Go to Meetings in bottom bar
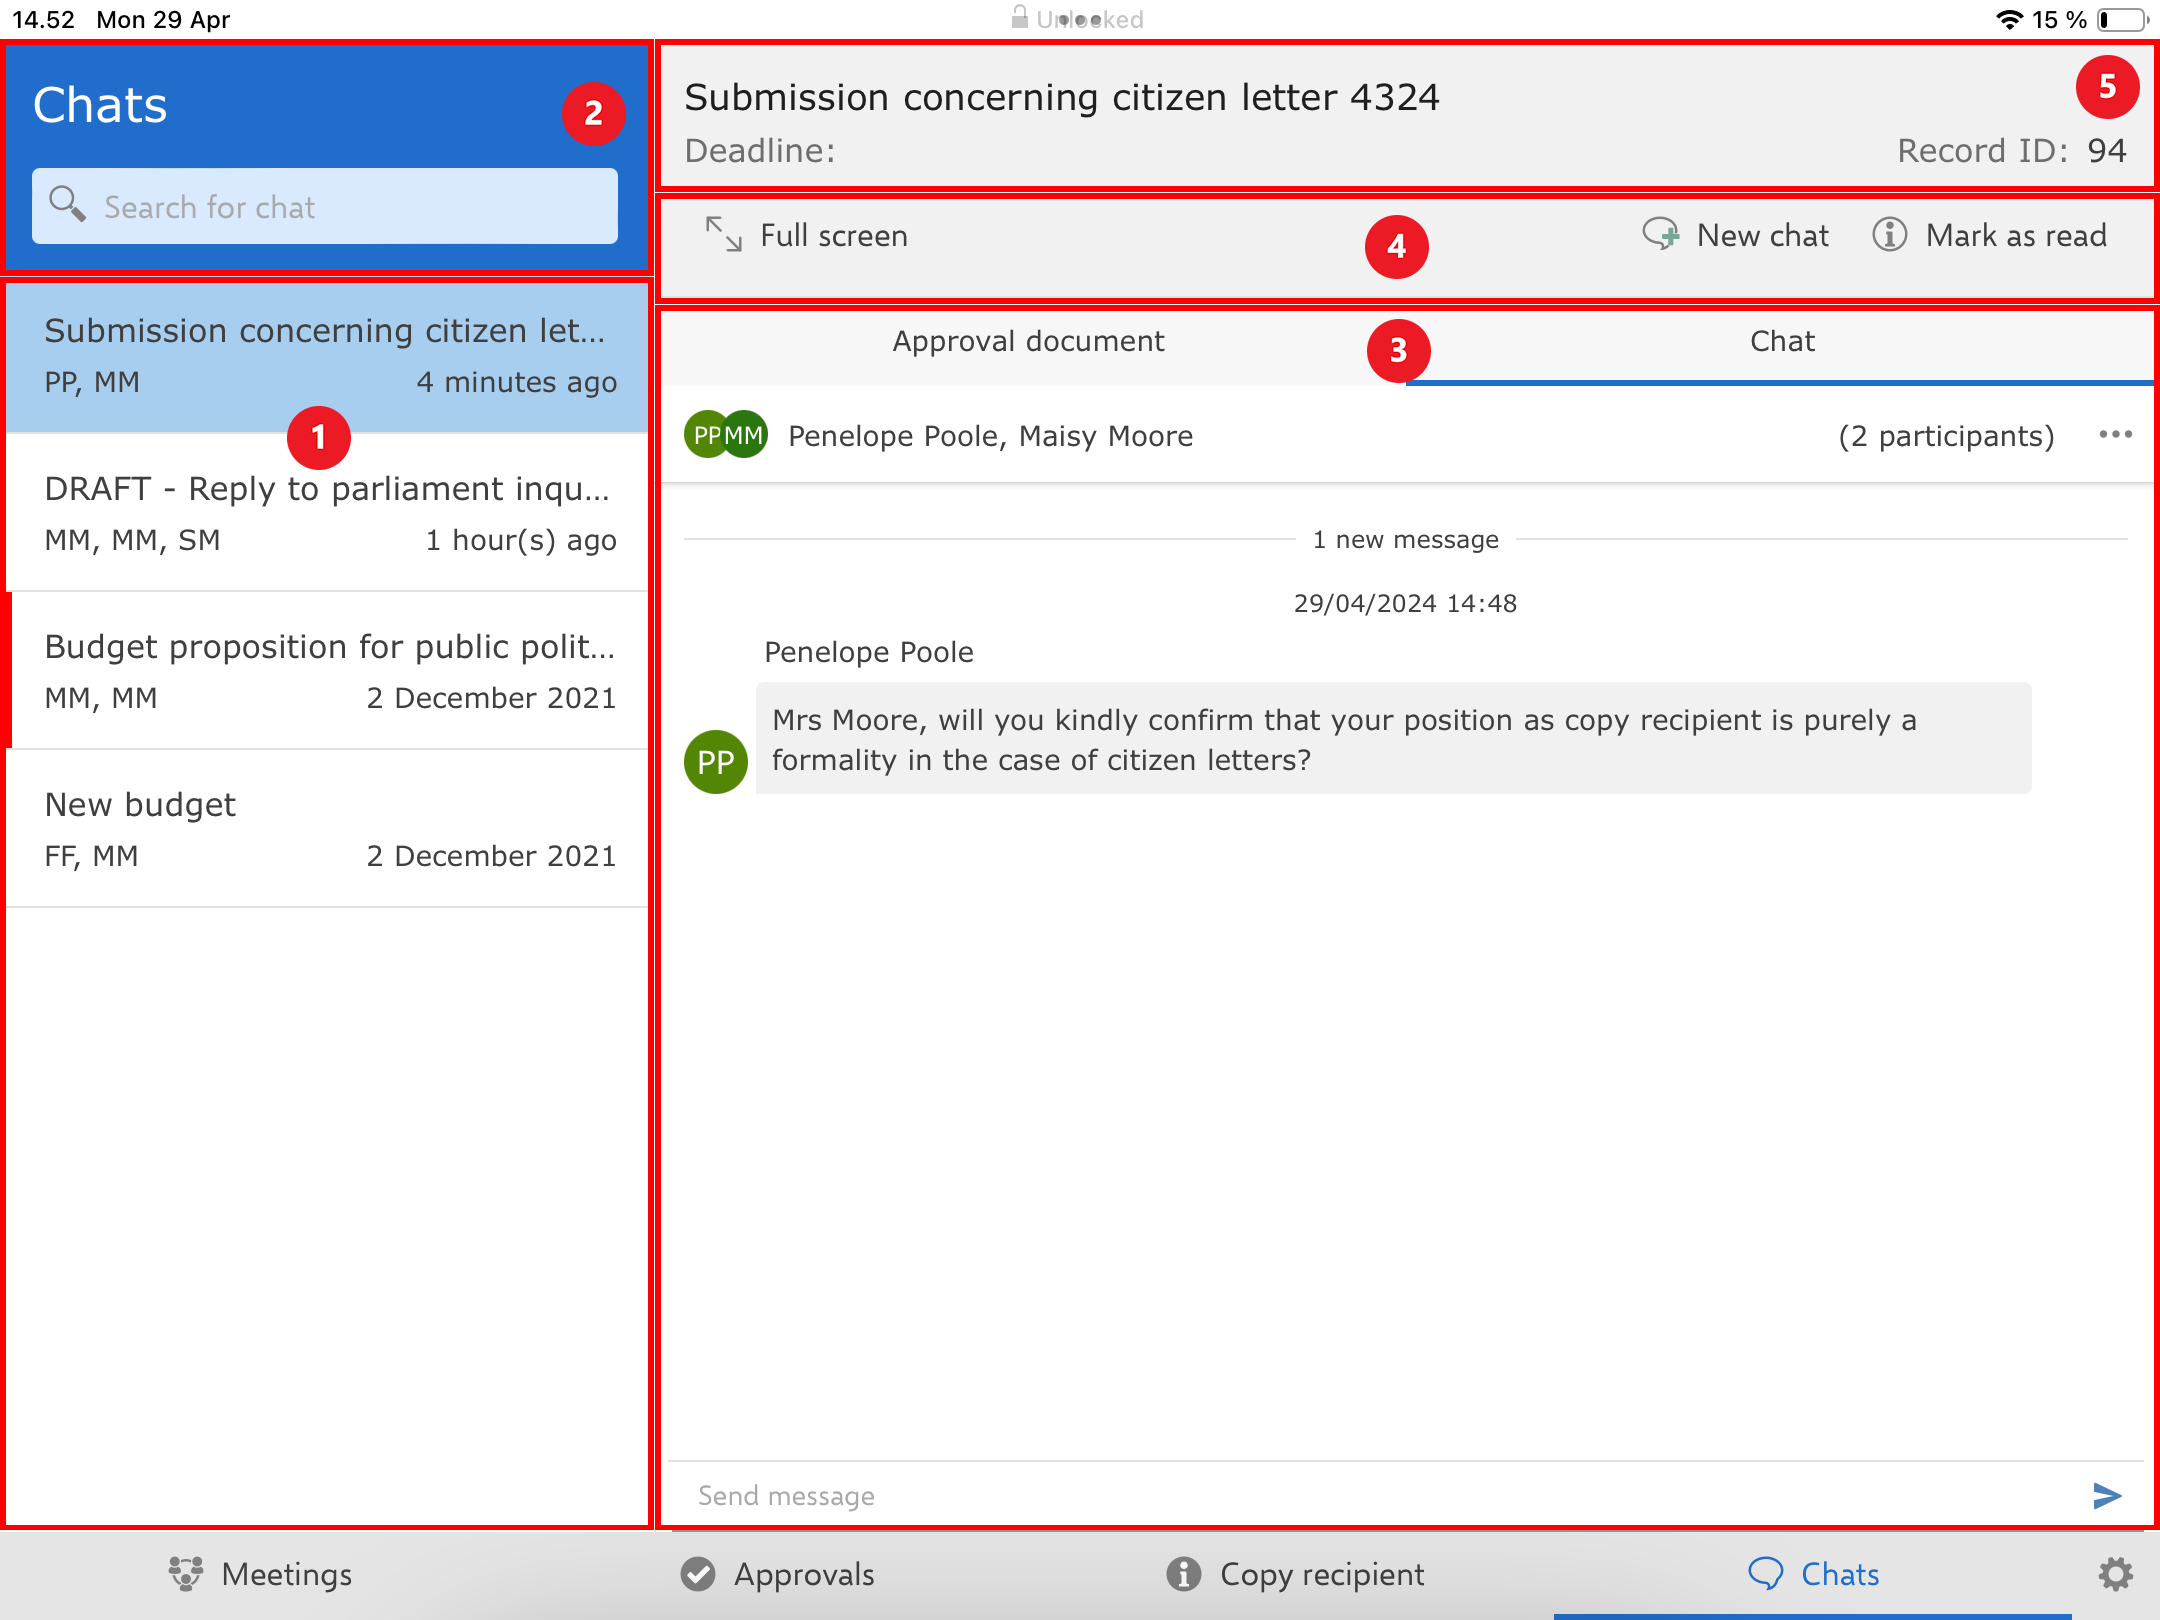2160x1620 pixels. [x=260, y=1574]
